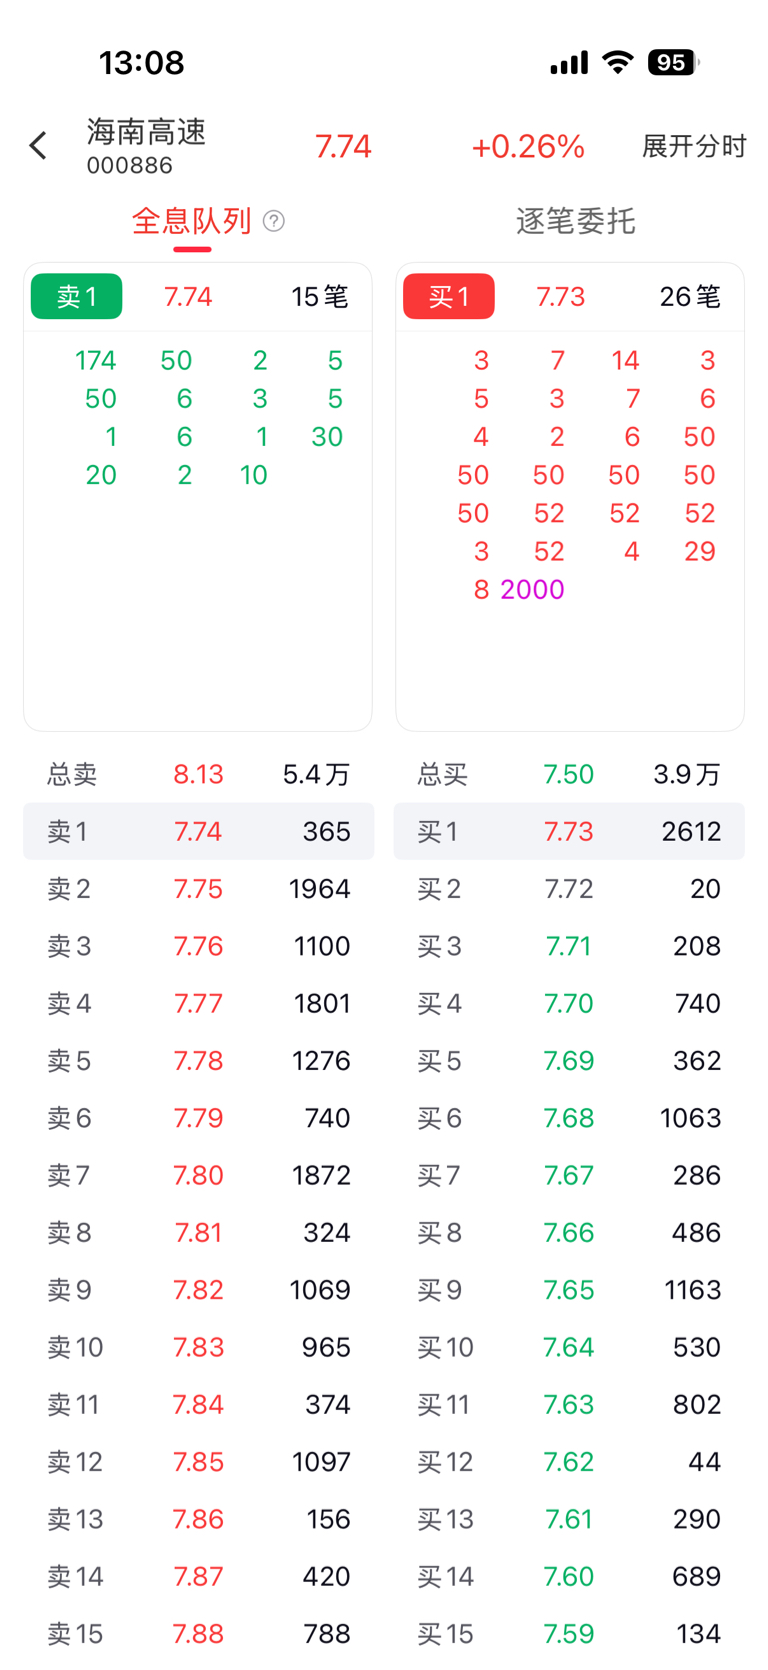This screenshot has width=768, height=1670.
Task: Tap the cellular signal bars icon
Action: click(x=569, y=64)
